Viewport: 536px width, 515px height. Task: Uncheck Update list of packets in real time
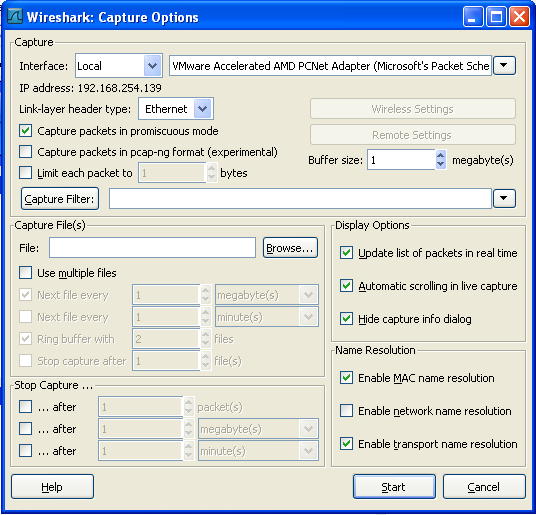click(x=346, y=253)
